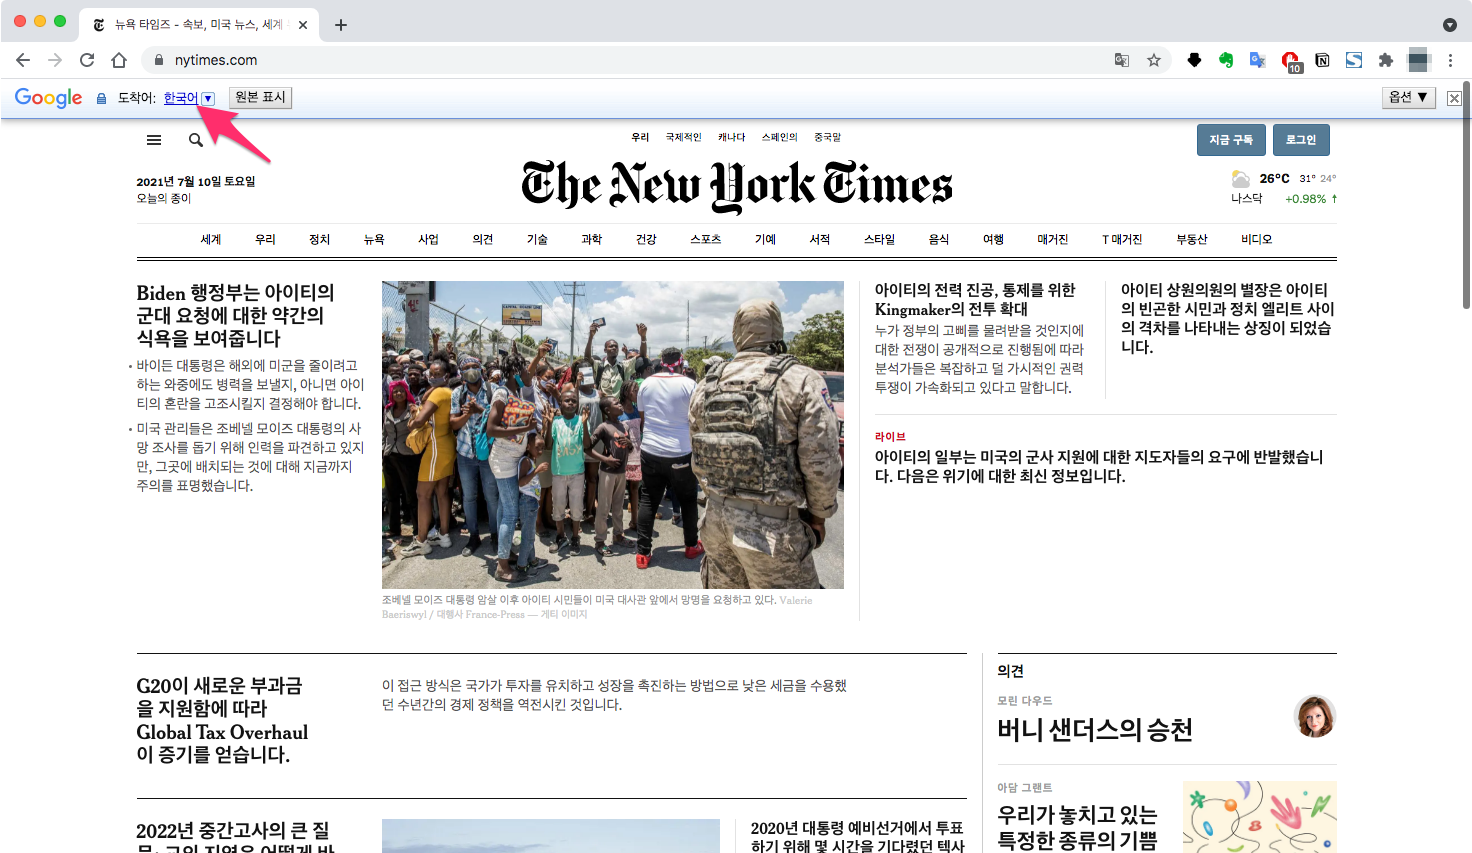Select the 중국말 edition link
This screenshot has width=1472, height=853.
[828, 137]
